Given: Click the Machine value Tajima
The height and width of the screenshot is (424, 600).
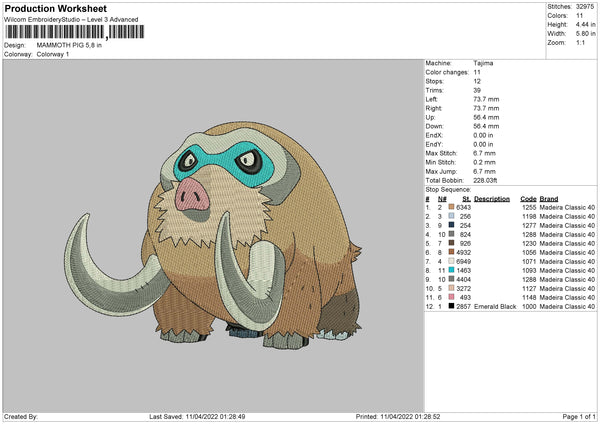Looking at the screenshot, I should coord(483,63).
